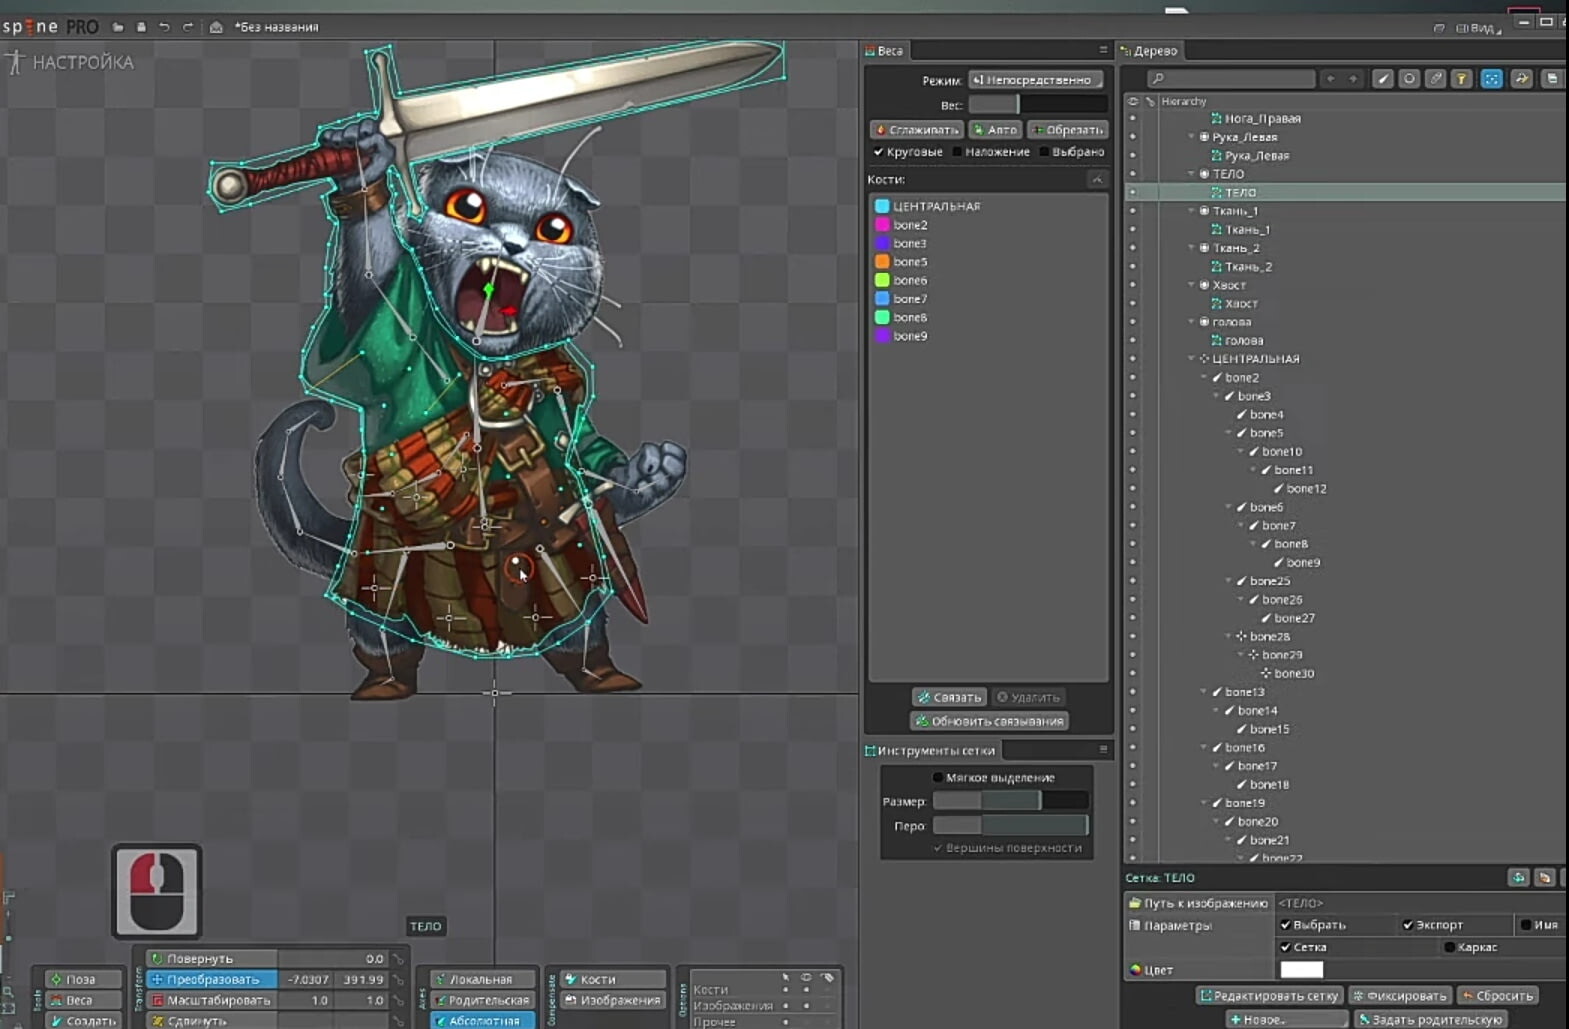Select the Масштабировать (Scale) tool

pos(211,1000)
